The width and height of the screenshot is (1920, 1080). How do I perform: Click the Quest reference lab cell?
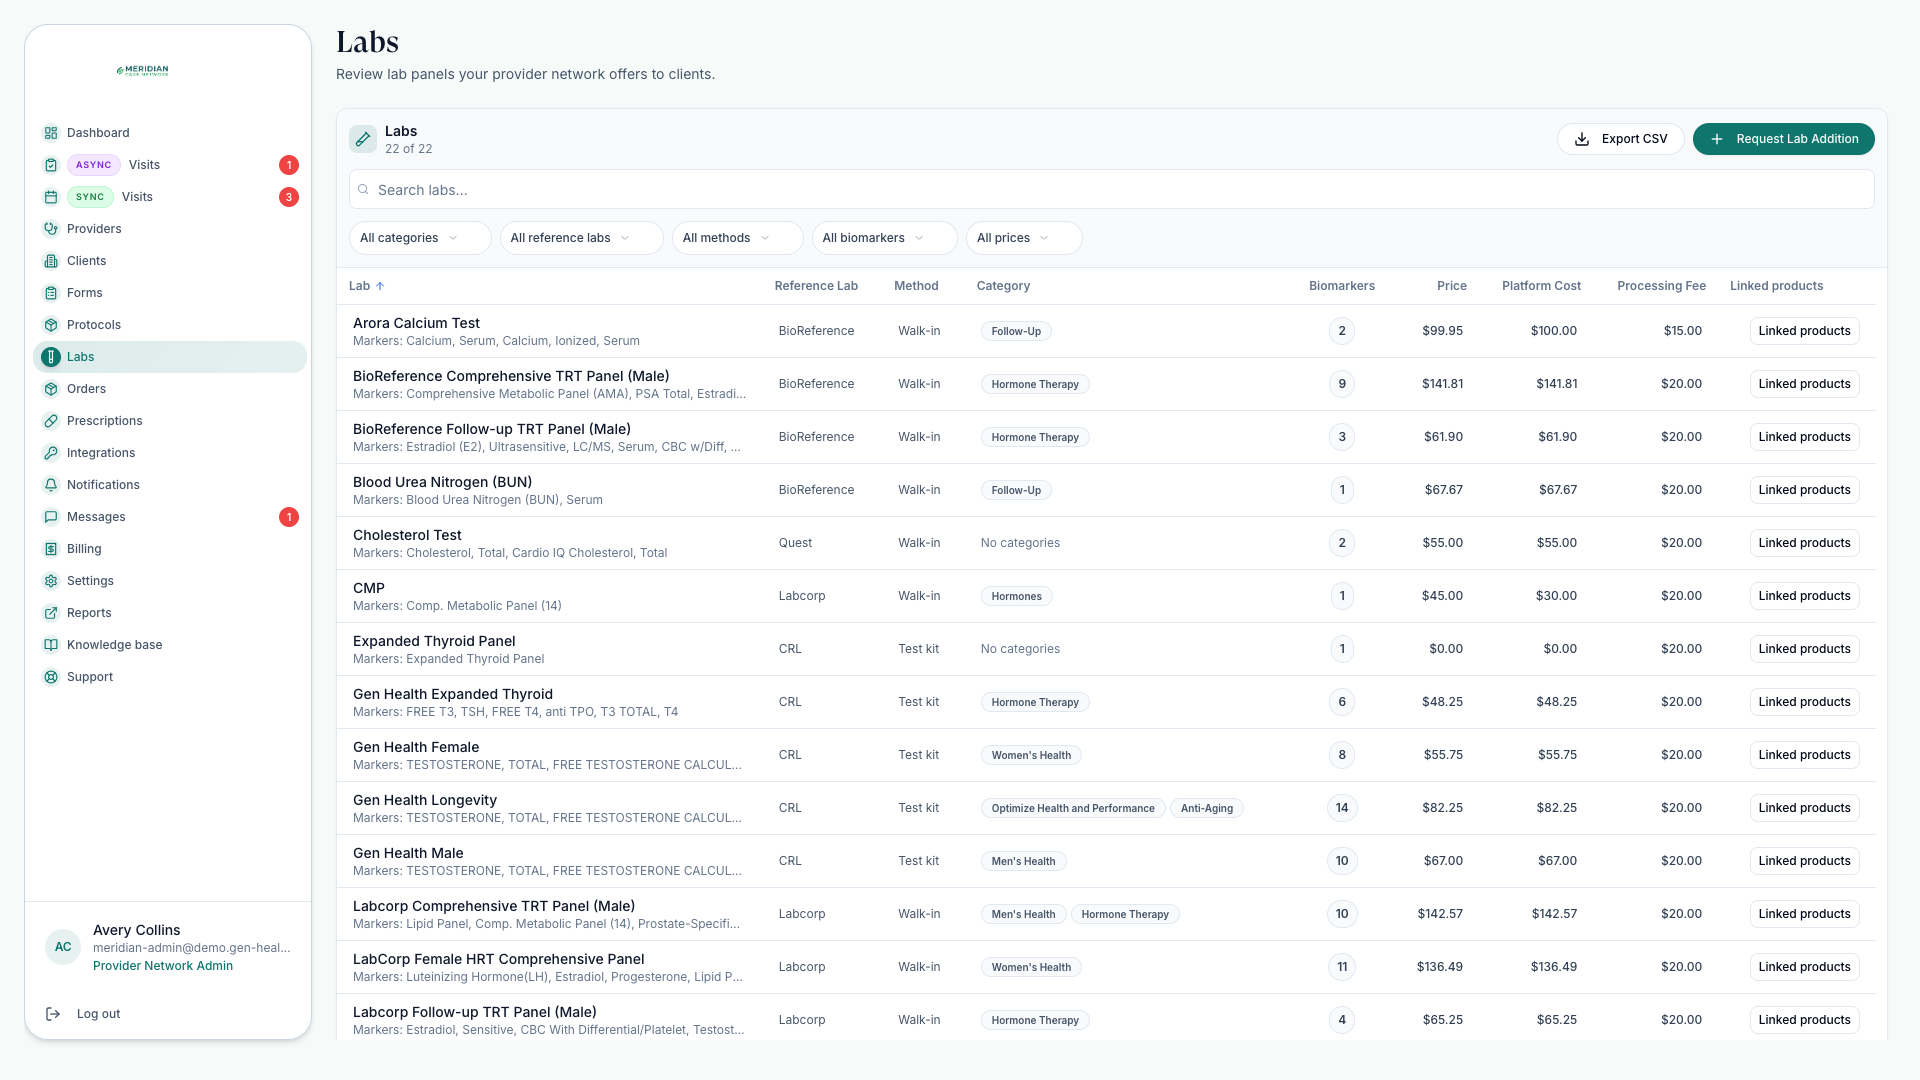click(x=795, y=543)
